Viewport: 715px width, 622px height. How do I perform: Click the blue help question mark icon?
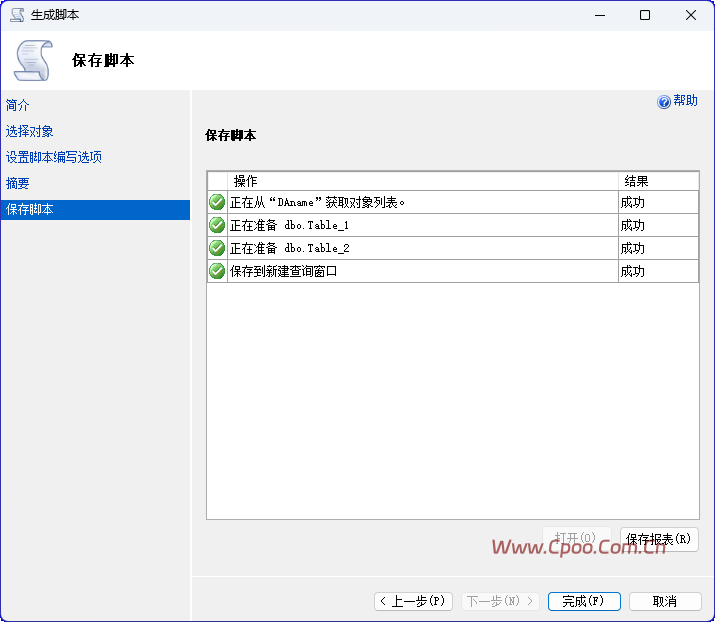[663, 101]
